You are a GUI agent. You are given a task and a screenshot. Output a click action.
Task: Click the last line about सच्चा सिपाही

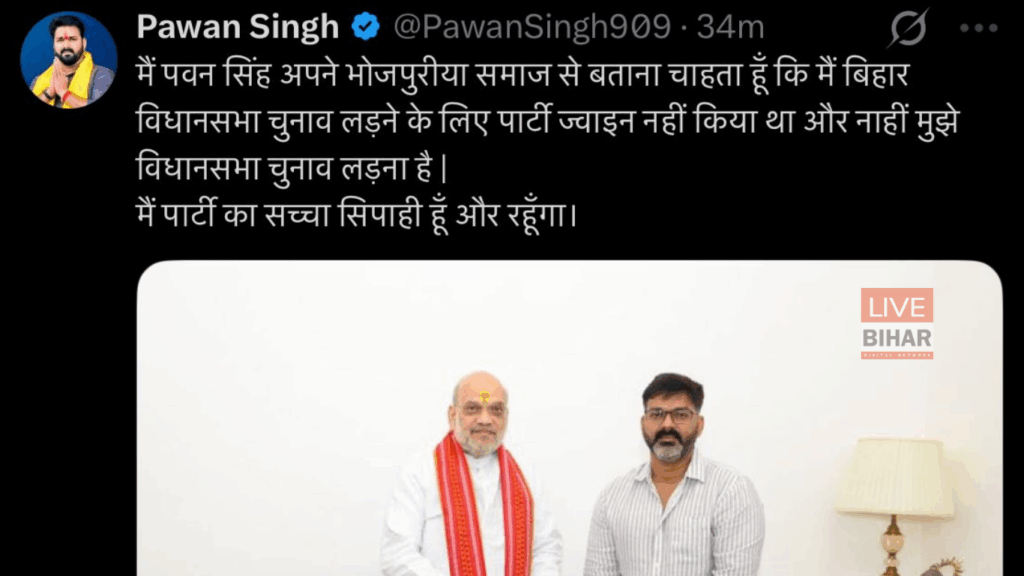pos(357,215)
